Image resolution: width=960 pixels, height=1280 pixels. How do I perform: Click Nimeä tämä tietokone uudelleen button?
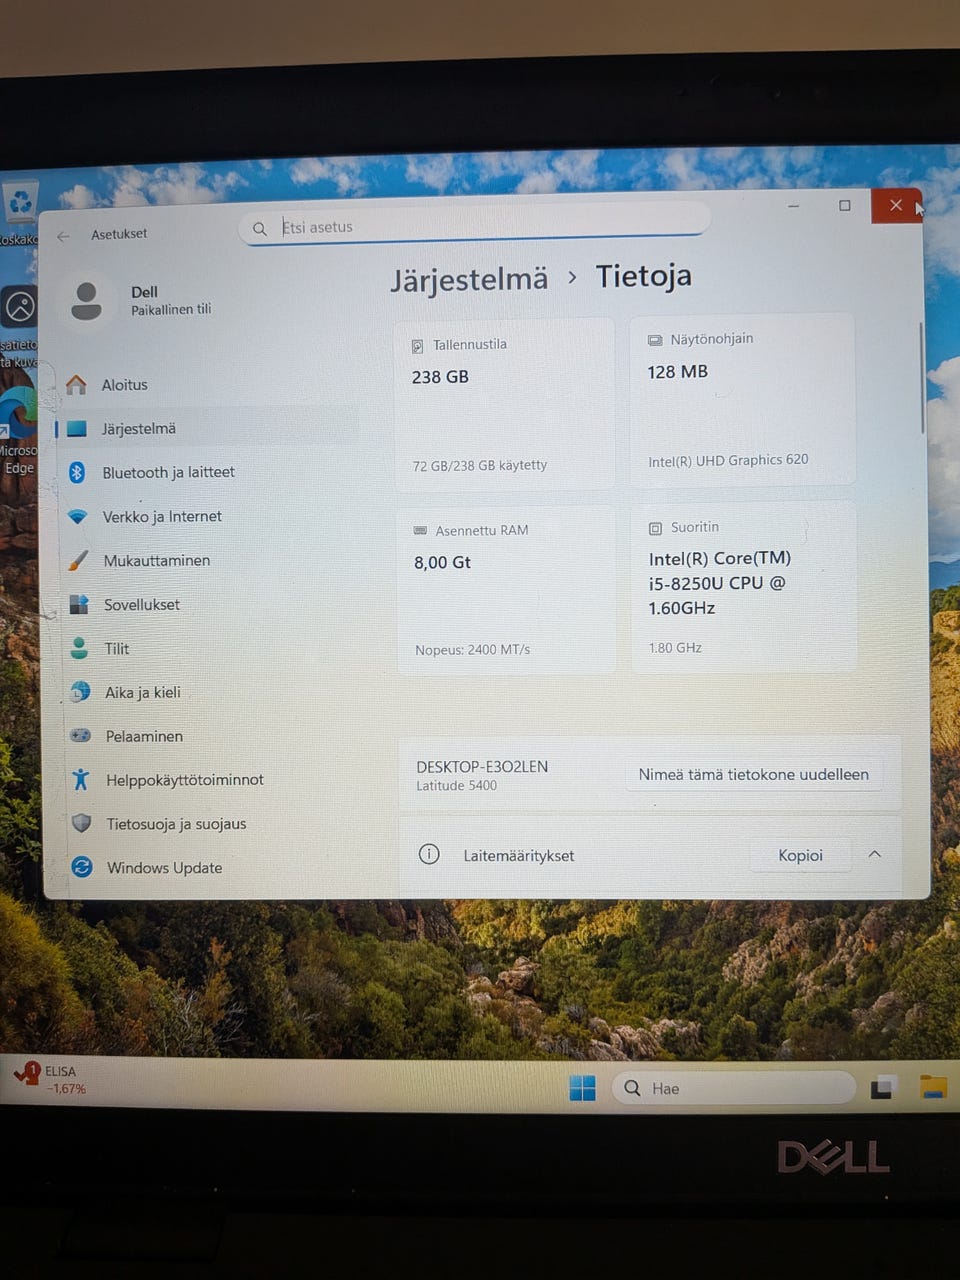click(x=754, y=774)
